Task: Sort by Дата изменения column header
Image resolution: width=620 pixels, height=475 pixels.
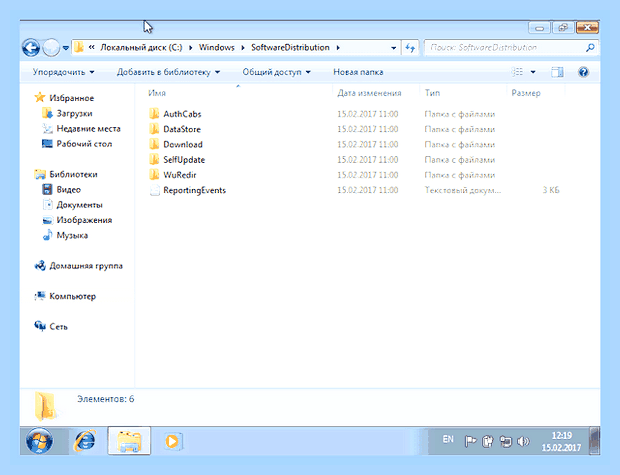Action: (x=369, y=93)
